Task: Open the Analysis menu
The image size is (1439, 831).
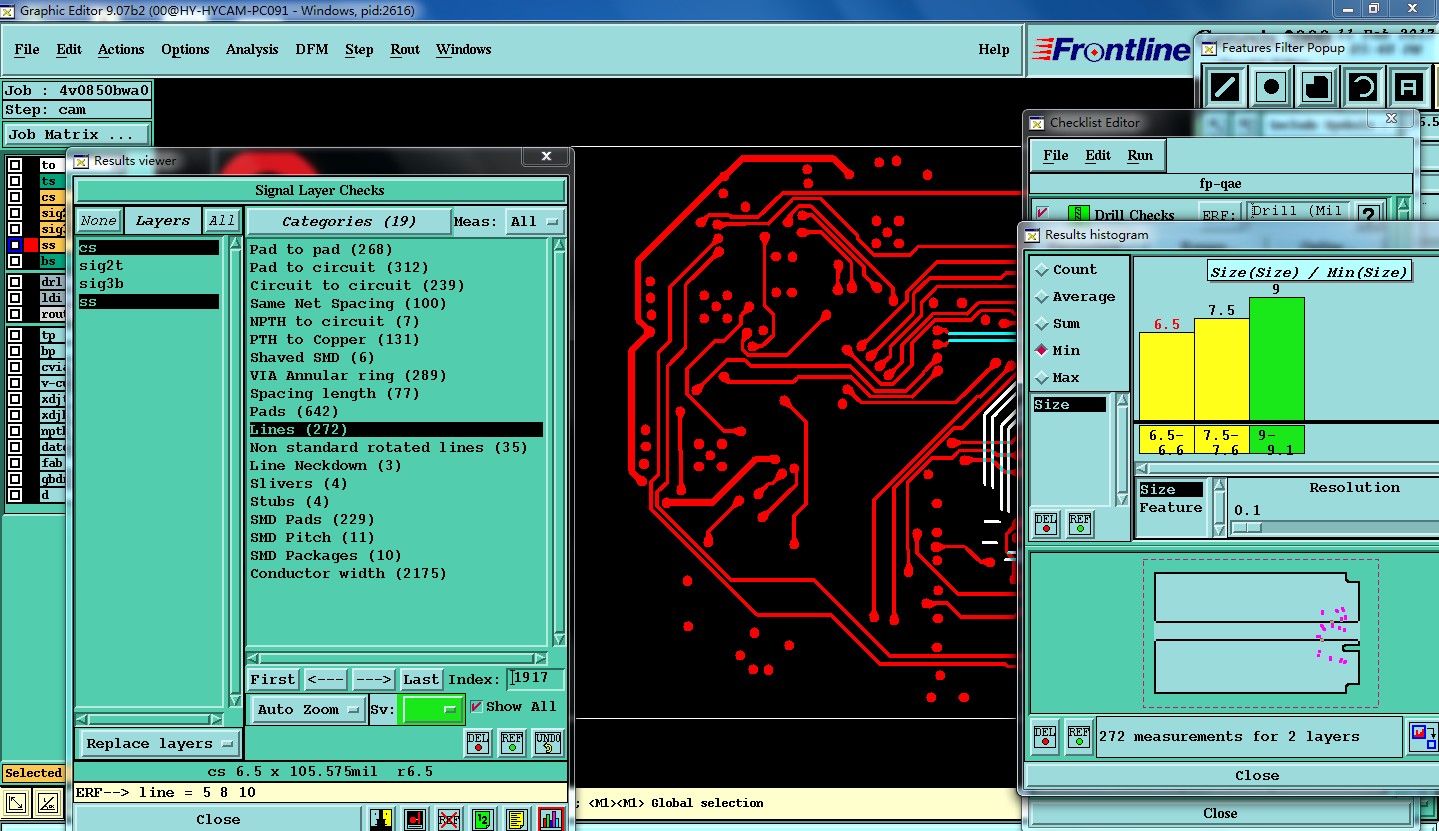Action: click(x=252, y=49)
